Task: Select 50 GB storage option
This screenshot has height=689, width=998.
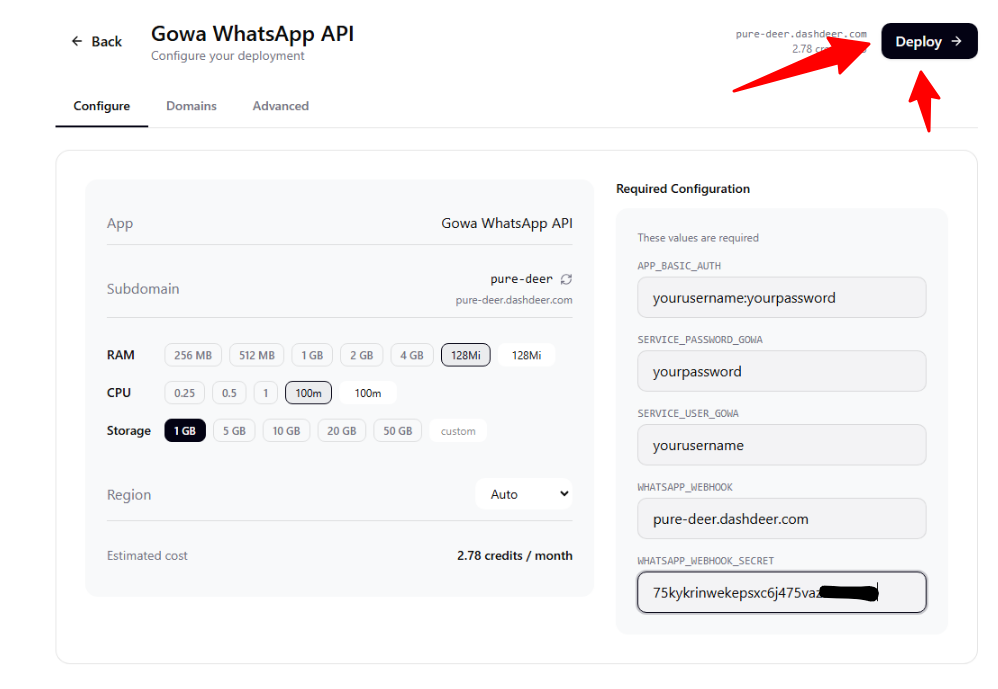Action: click(x=398, y=431)
